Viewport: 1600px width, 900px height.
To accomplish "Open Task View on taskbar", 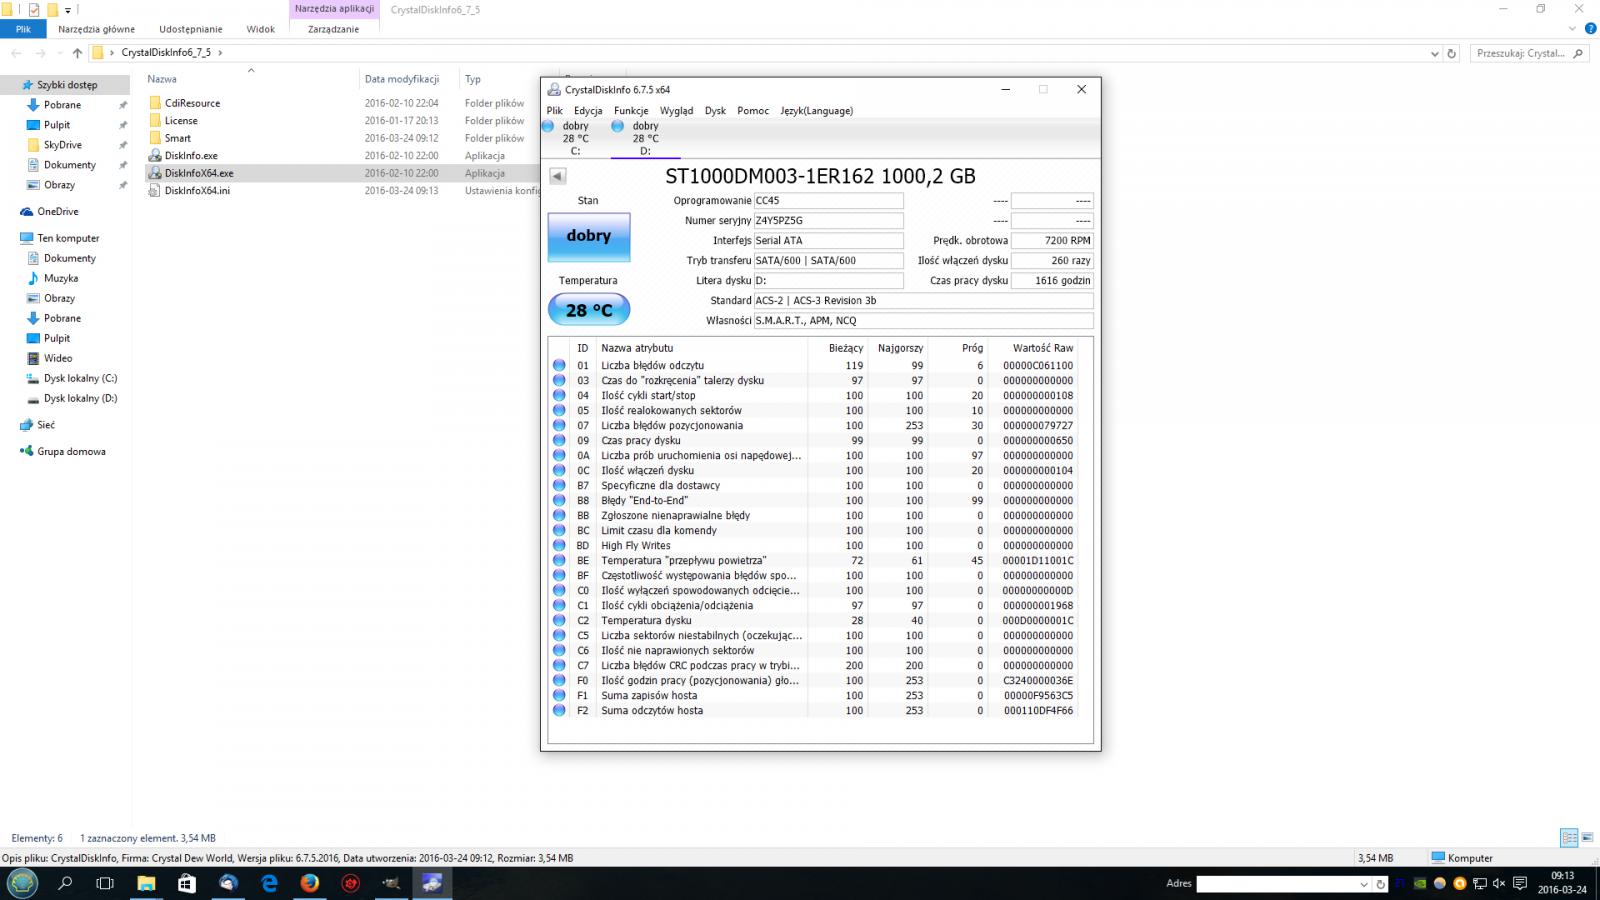I will (x=105, y=883).
